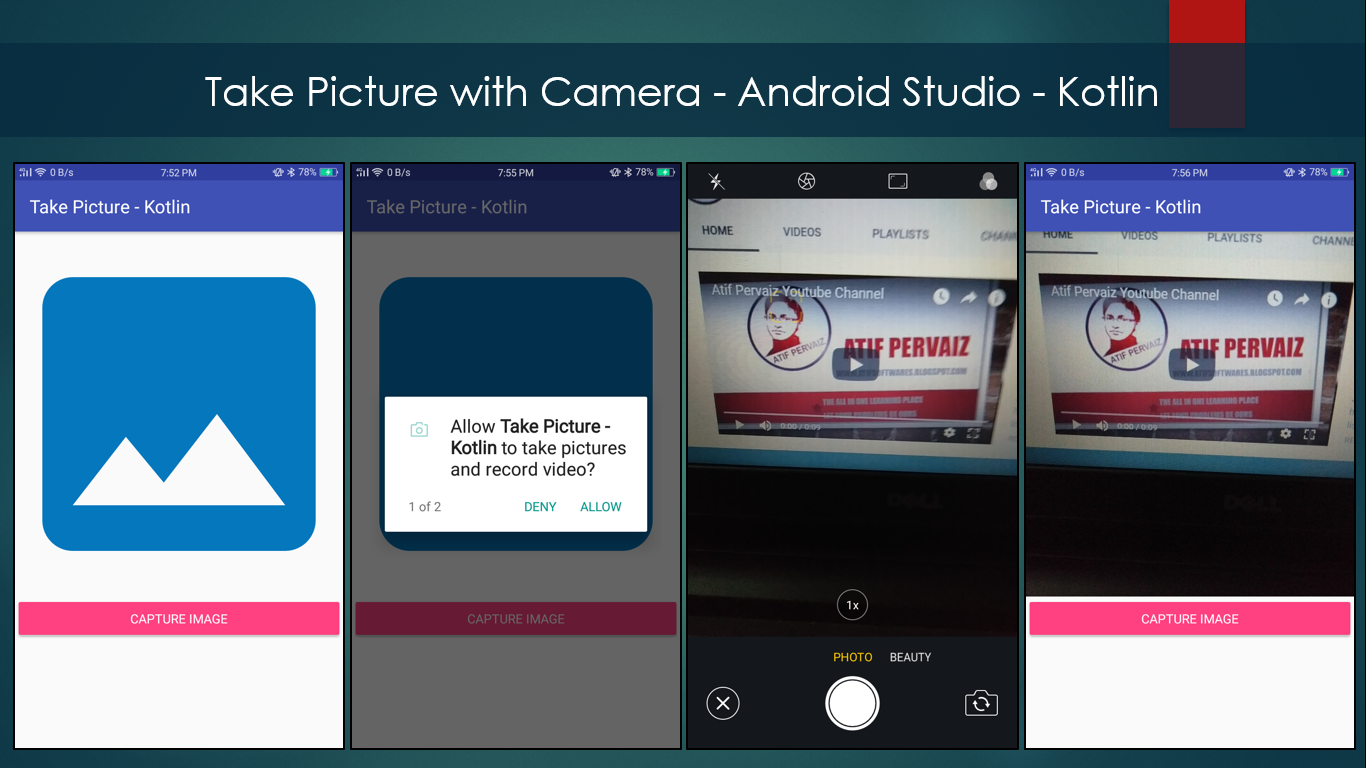Open the aperture settings icon in camera
Viewport: 1366px width, 768px height.
tap(806, 181)
